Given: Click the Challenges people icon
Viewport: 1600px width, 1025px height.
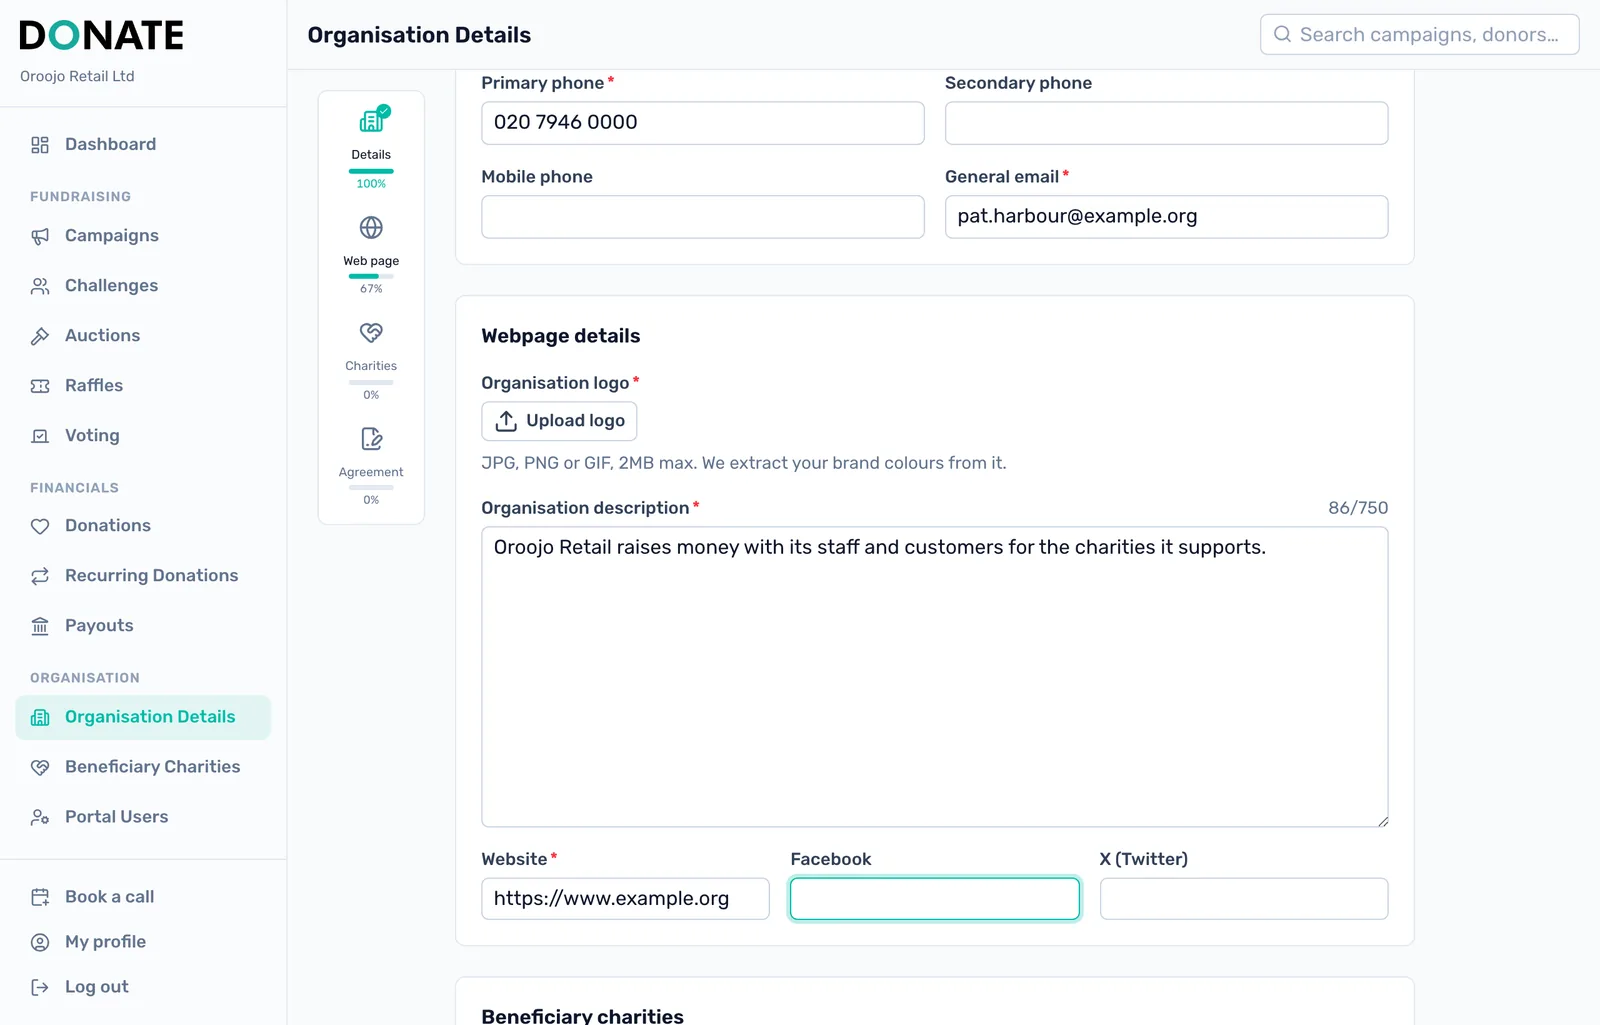Looking at the screenshot, I should tap(40, 286).
